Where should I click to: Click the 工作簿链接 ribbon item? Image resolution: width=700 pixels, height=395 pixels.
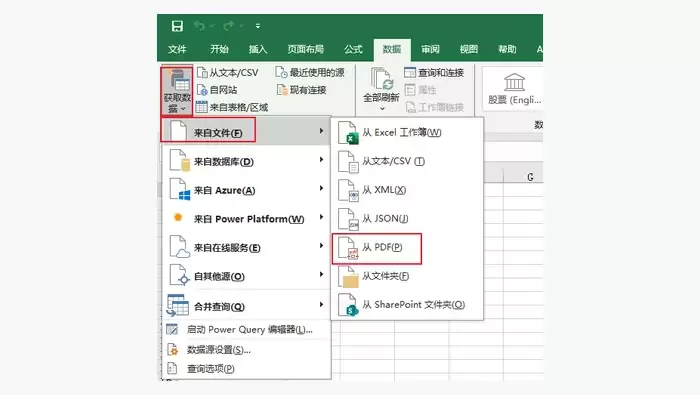pyautogui.click(x=435, y=107)
